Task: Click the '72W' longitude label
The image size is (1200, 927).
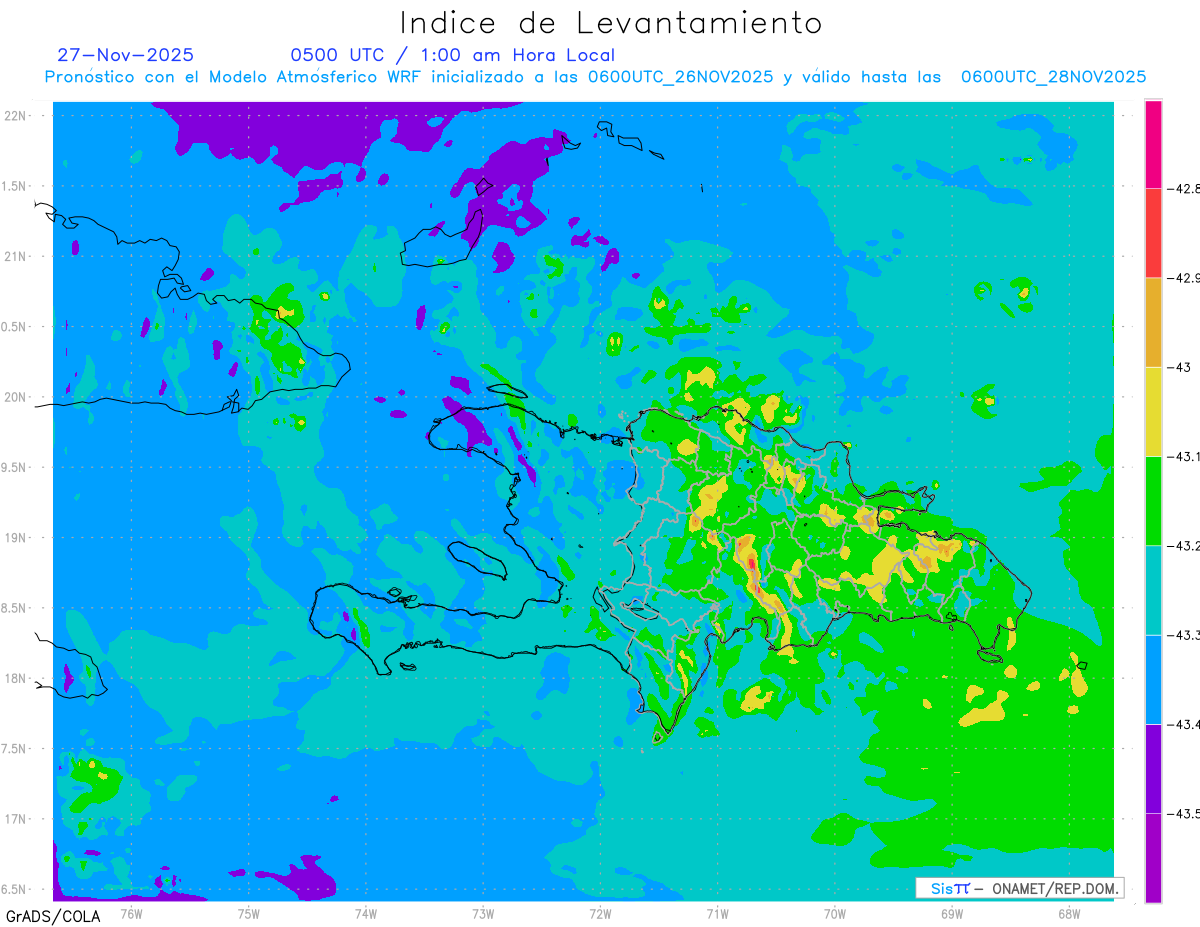Action: coord(600,913)
